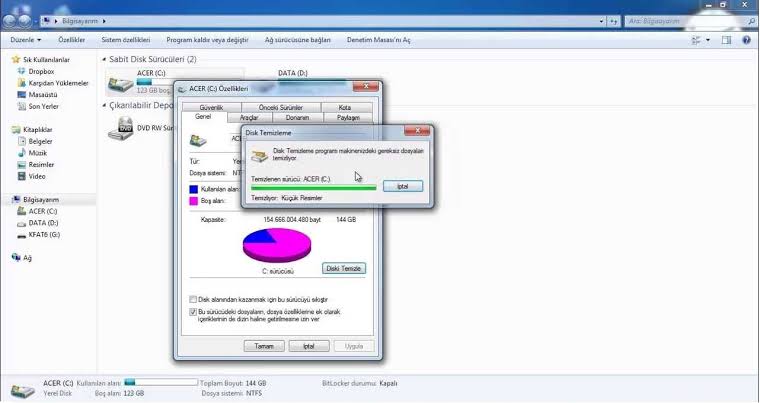Switch to Paylaşım tab
The width and height of the screenshot is (760, 403).
coord(348,117)
